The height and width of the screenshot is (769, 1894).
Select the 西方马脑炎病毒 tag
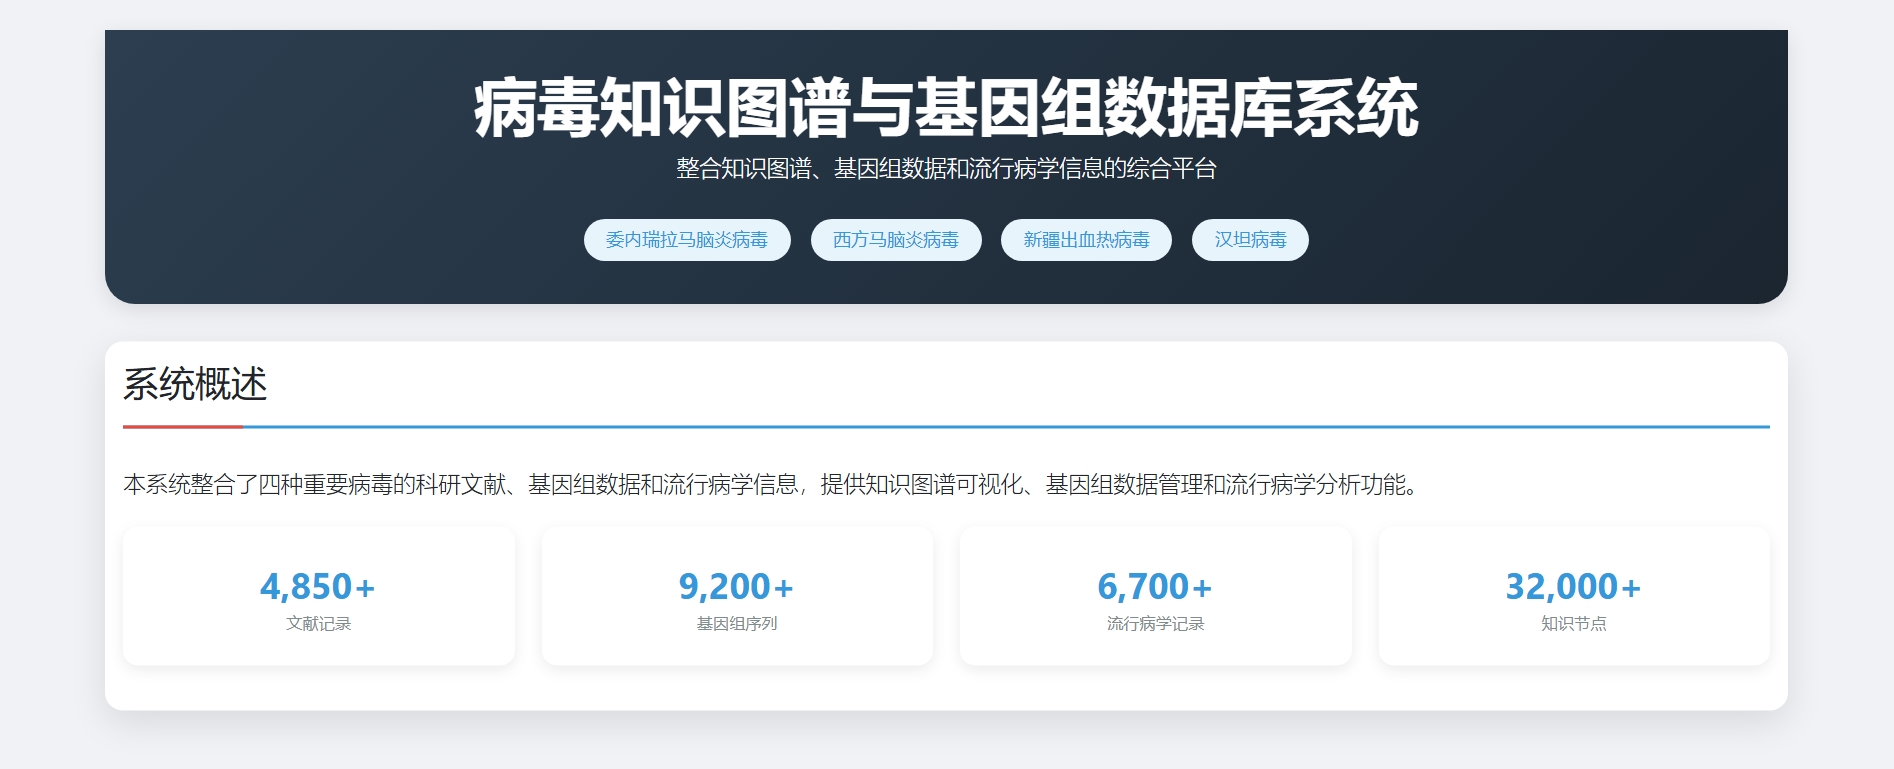tap(895, 240)
